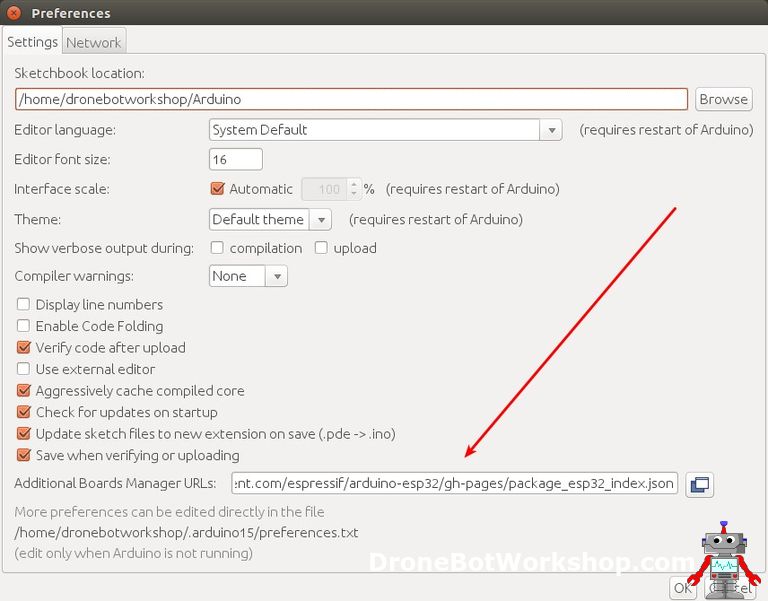
Task: Enable Display line numbers
Action: click(24, 304)
